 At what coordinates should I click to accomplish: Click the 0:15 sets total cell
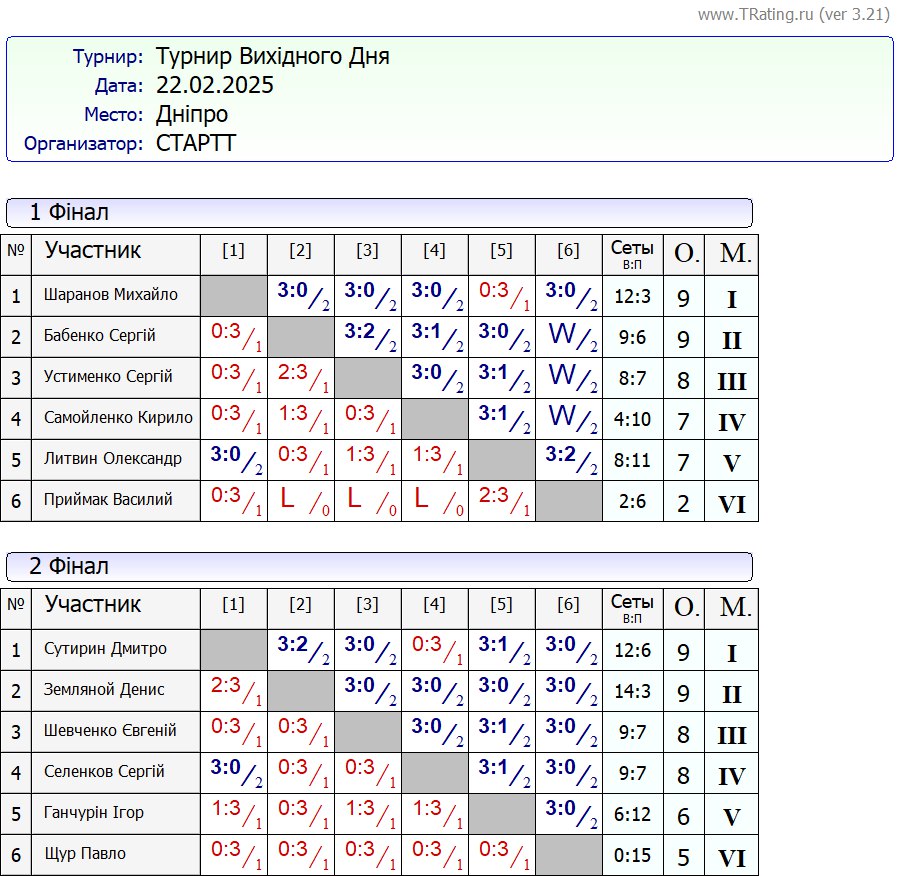pos(632,856)
